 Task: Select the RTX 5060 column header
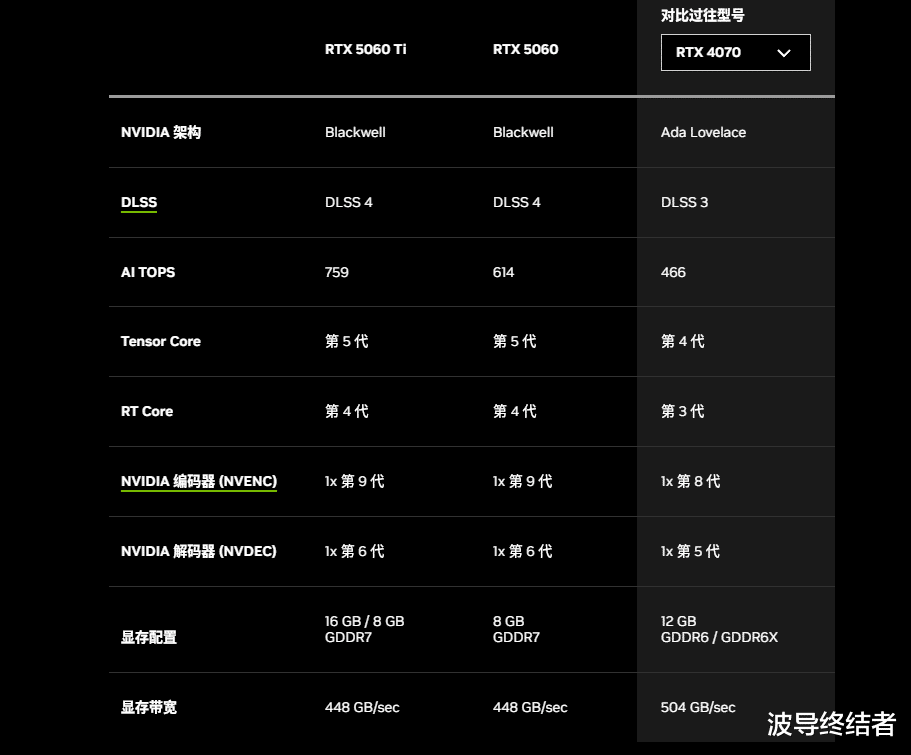tap(525, 49)
